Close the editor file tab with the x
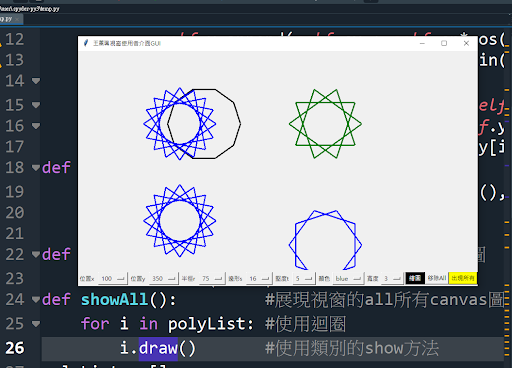Image resolution: width=512 pixels, height=368 pixels. [17, 19]
